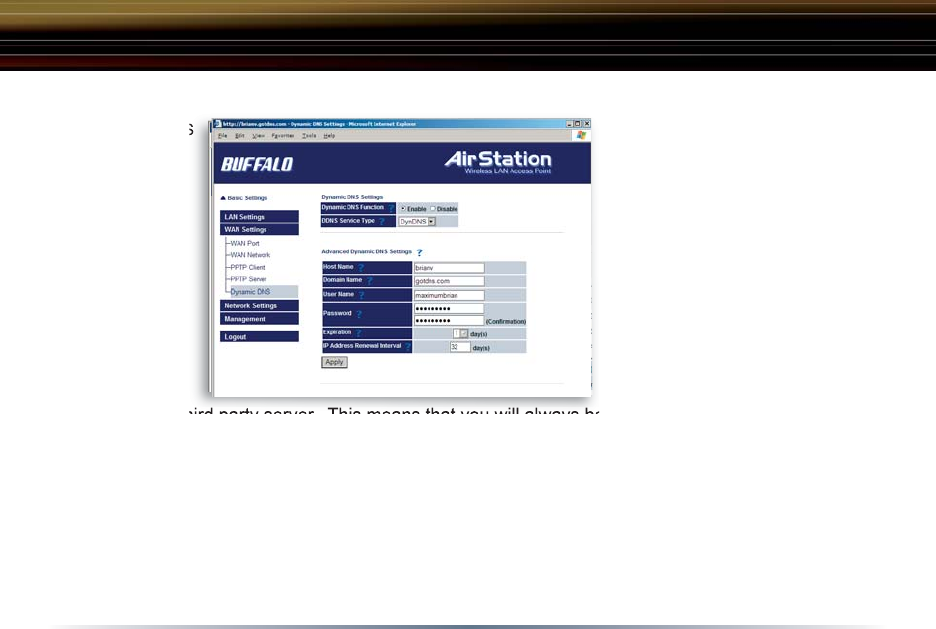Click the User Name input field
The width and height of the screenshot is (936, 629).
coord(449,295)
